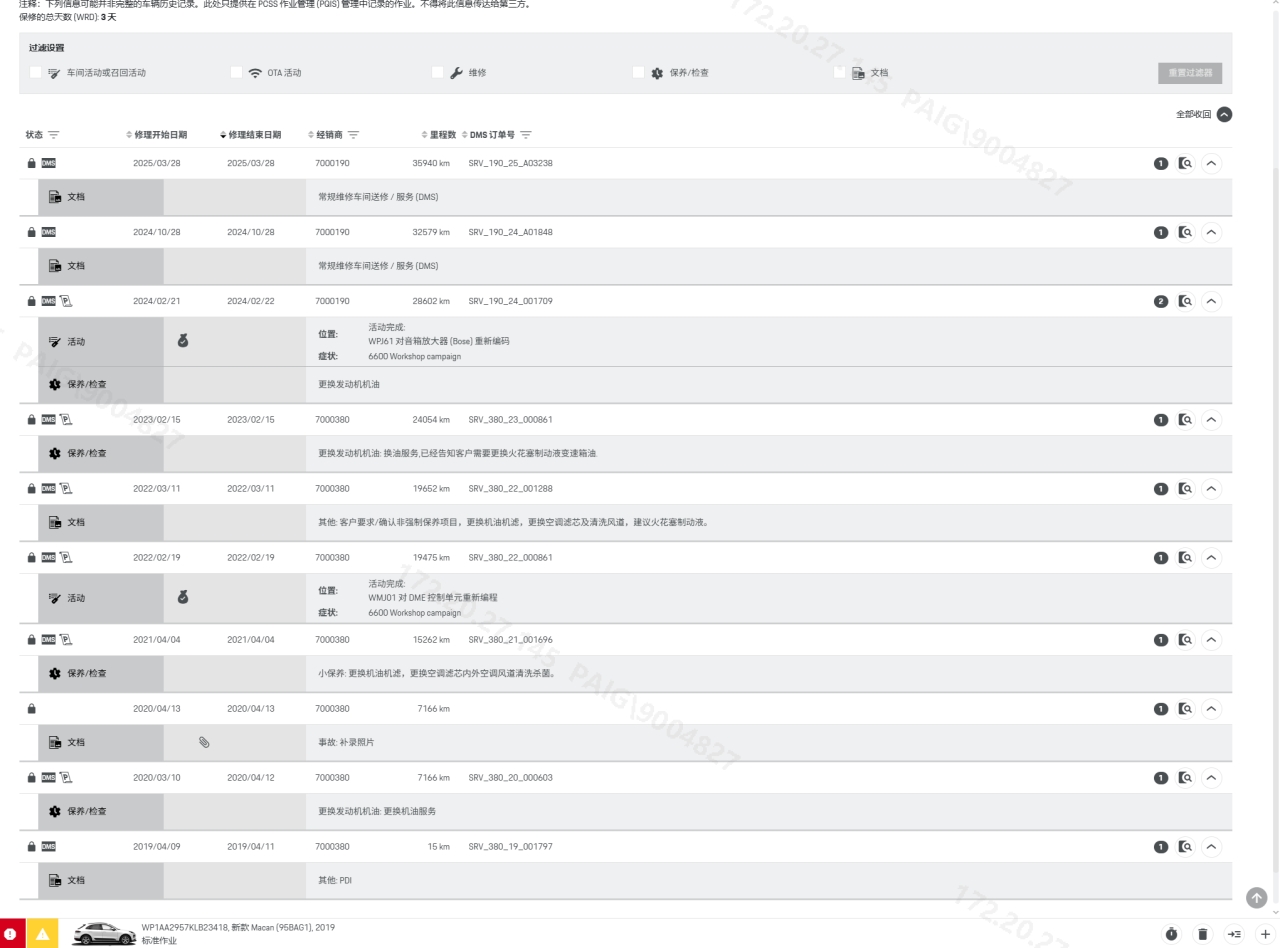
Task: Sort by 里程数 column header
Action: [438, 135]
